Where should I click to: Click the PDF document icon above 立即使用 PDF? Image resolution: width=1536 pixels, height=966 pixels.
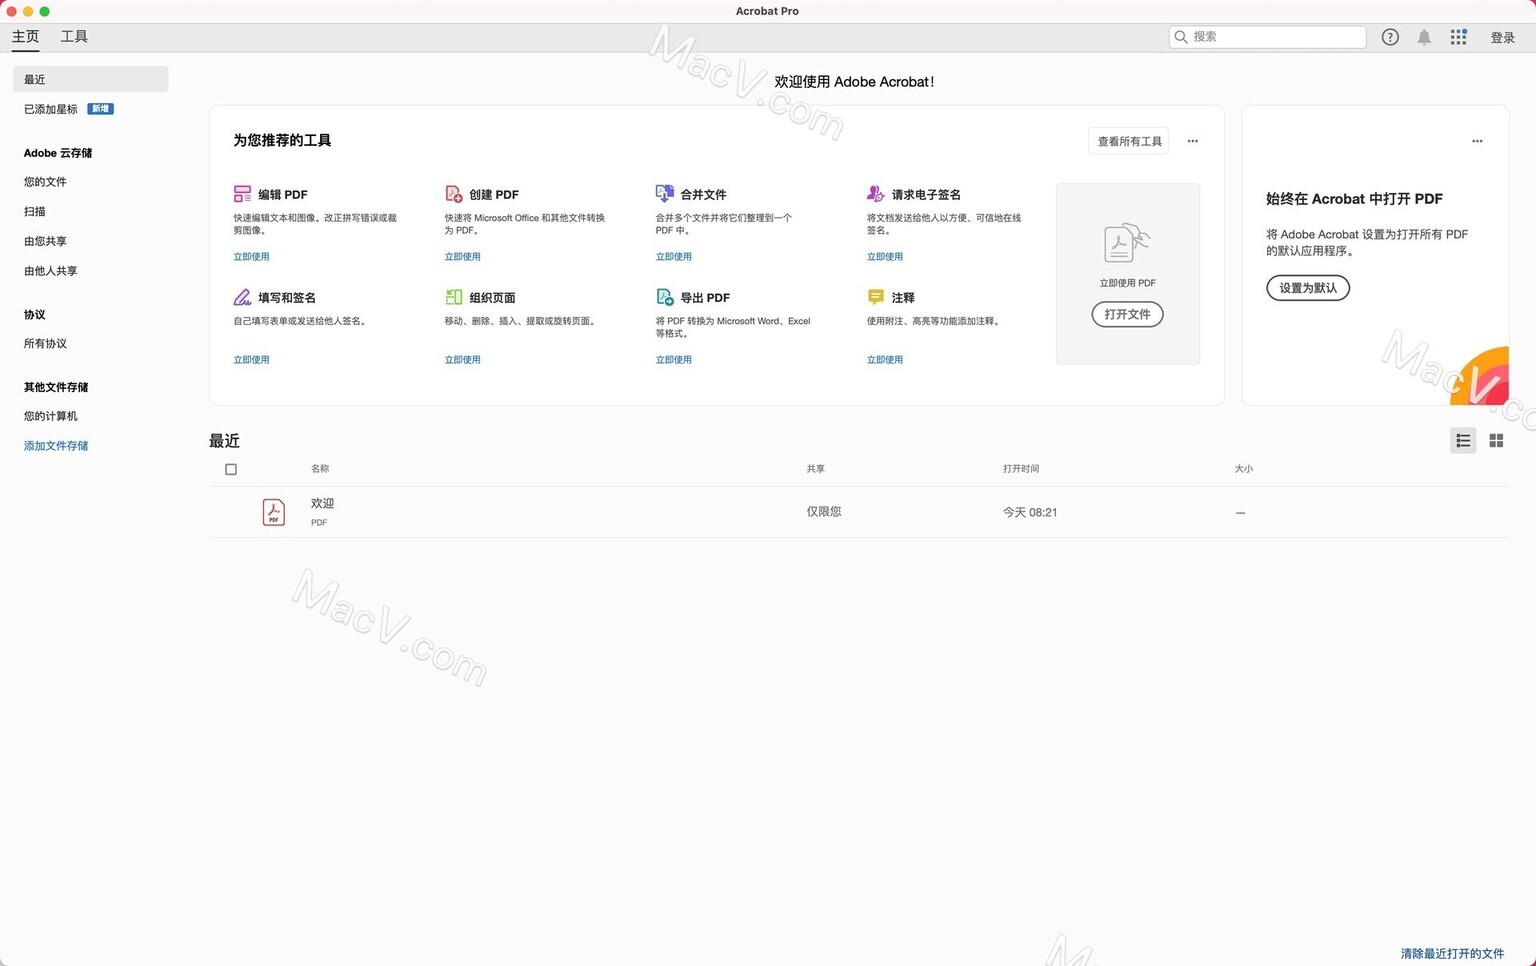tap(1127, 243)
